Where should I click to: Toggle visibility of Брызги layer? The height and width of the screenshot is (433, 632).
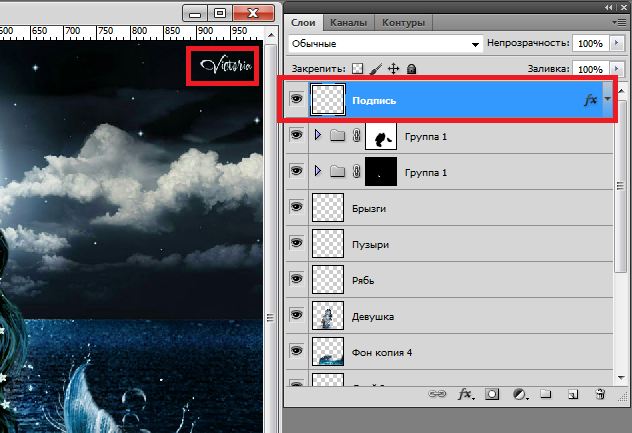[297, 207]
